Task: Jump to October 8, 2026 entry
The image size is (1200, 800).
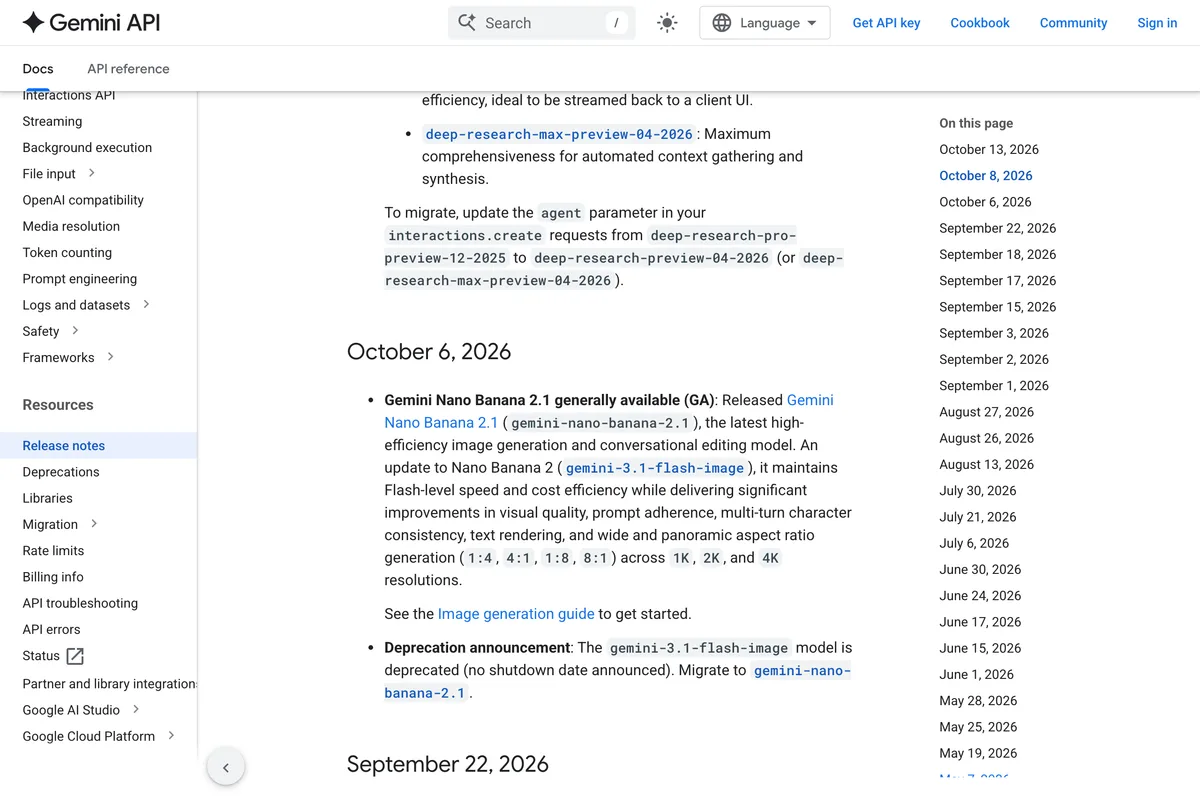Action: [986, 175]
